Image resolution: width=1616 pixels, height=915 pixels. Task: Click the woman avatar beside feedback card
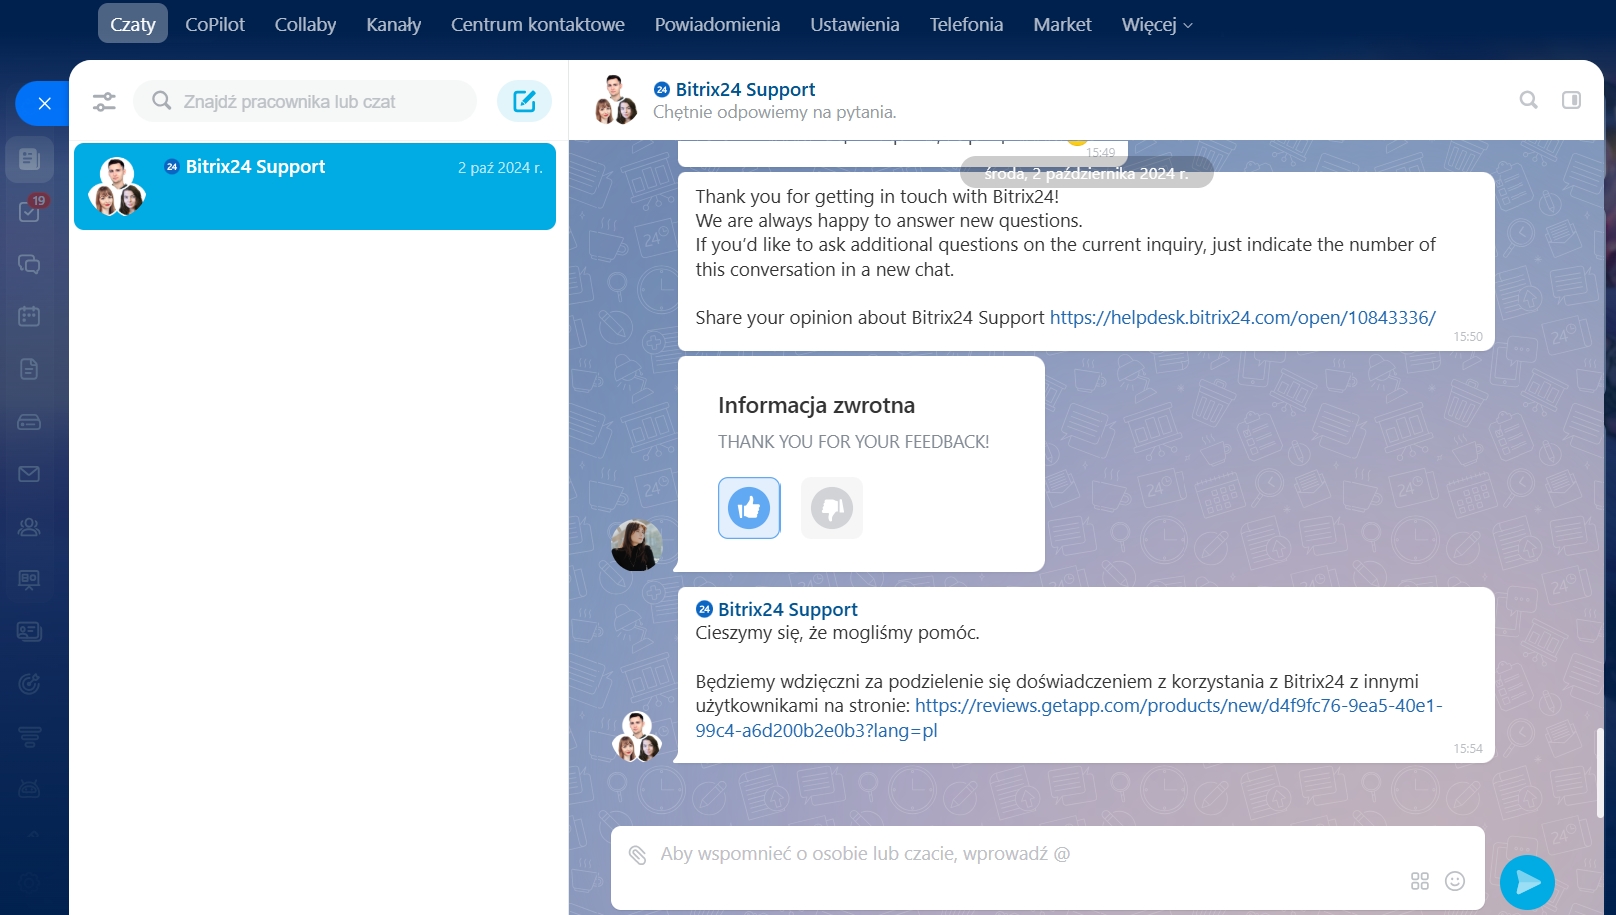click(x=636, y=545)
